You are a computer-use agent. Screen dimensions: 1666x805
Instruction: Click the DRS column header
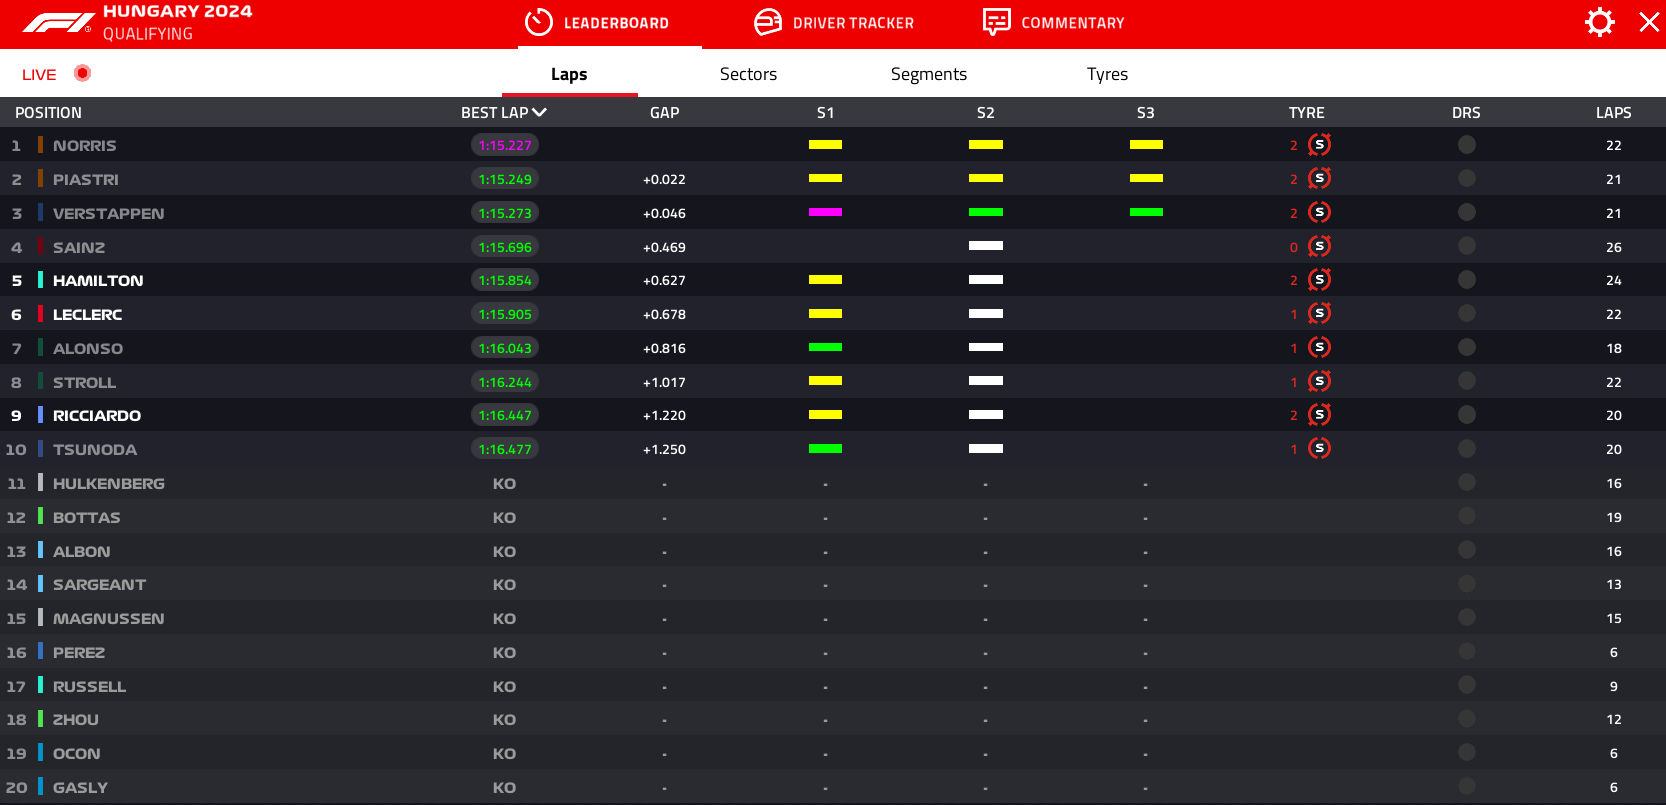click(1466, 113)
